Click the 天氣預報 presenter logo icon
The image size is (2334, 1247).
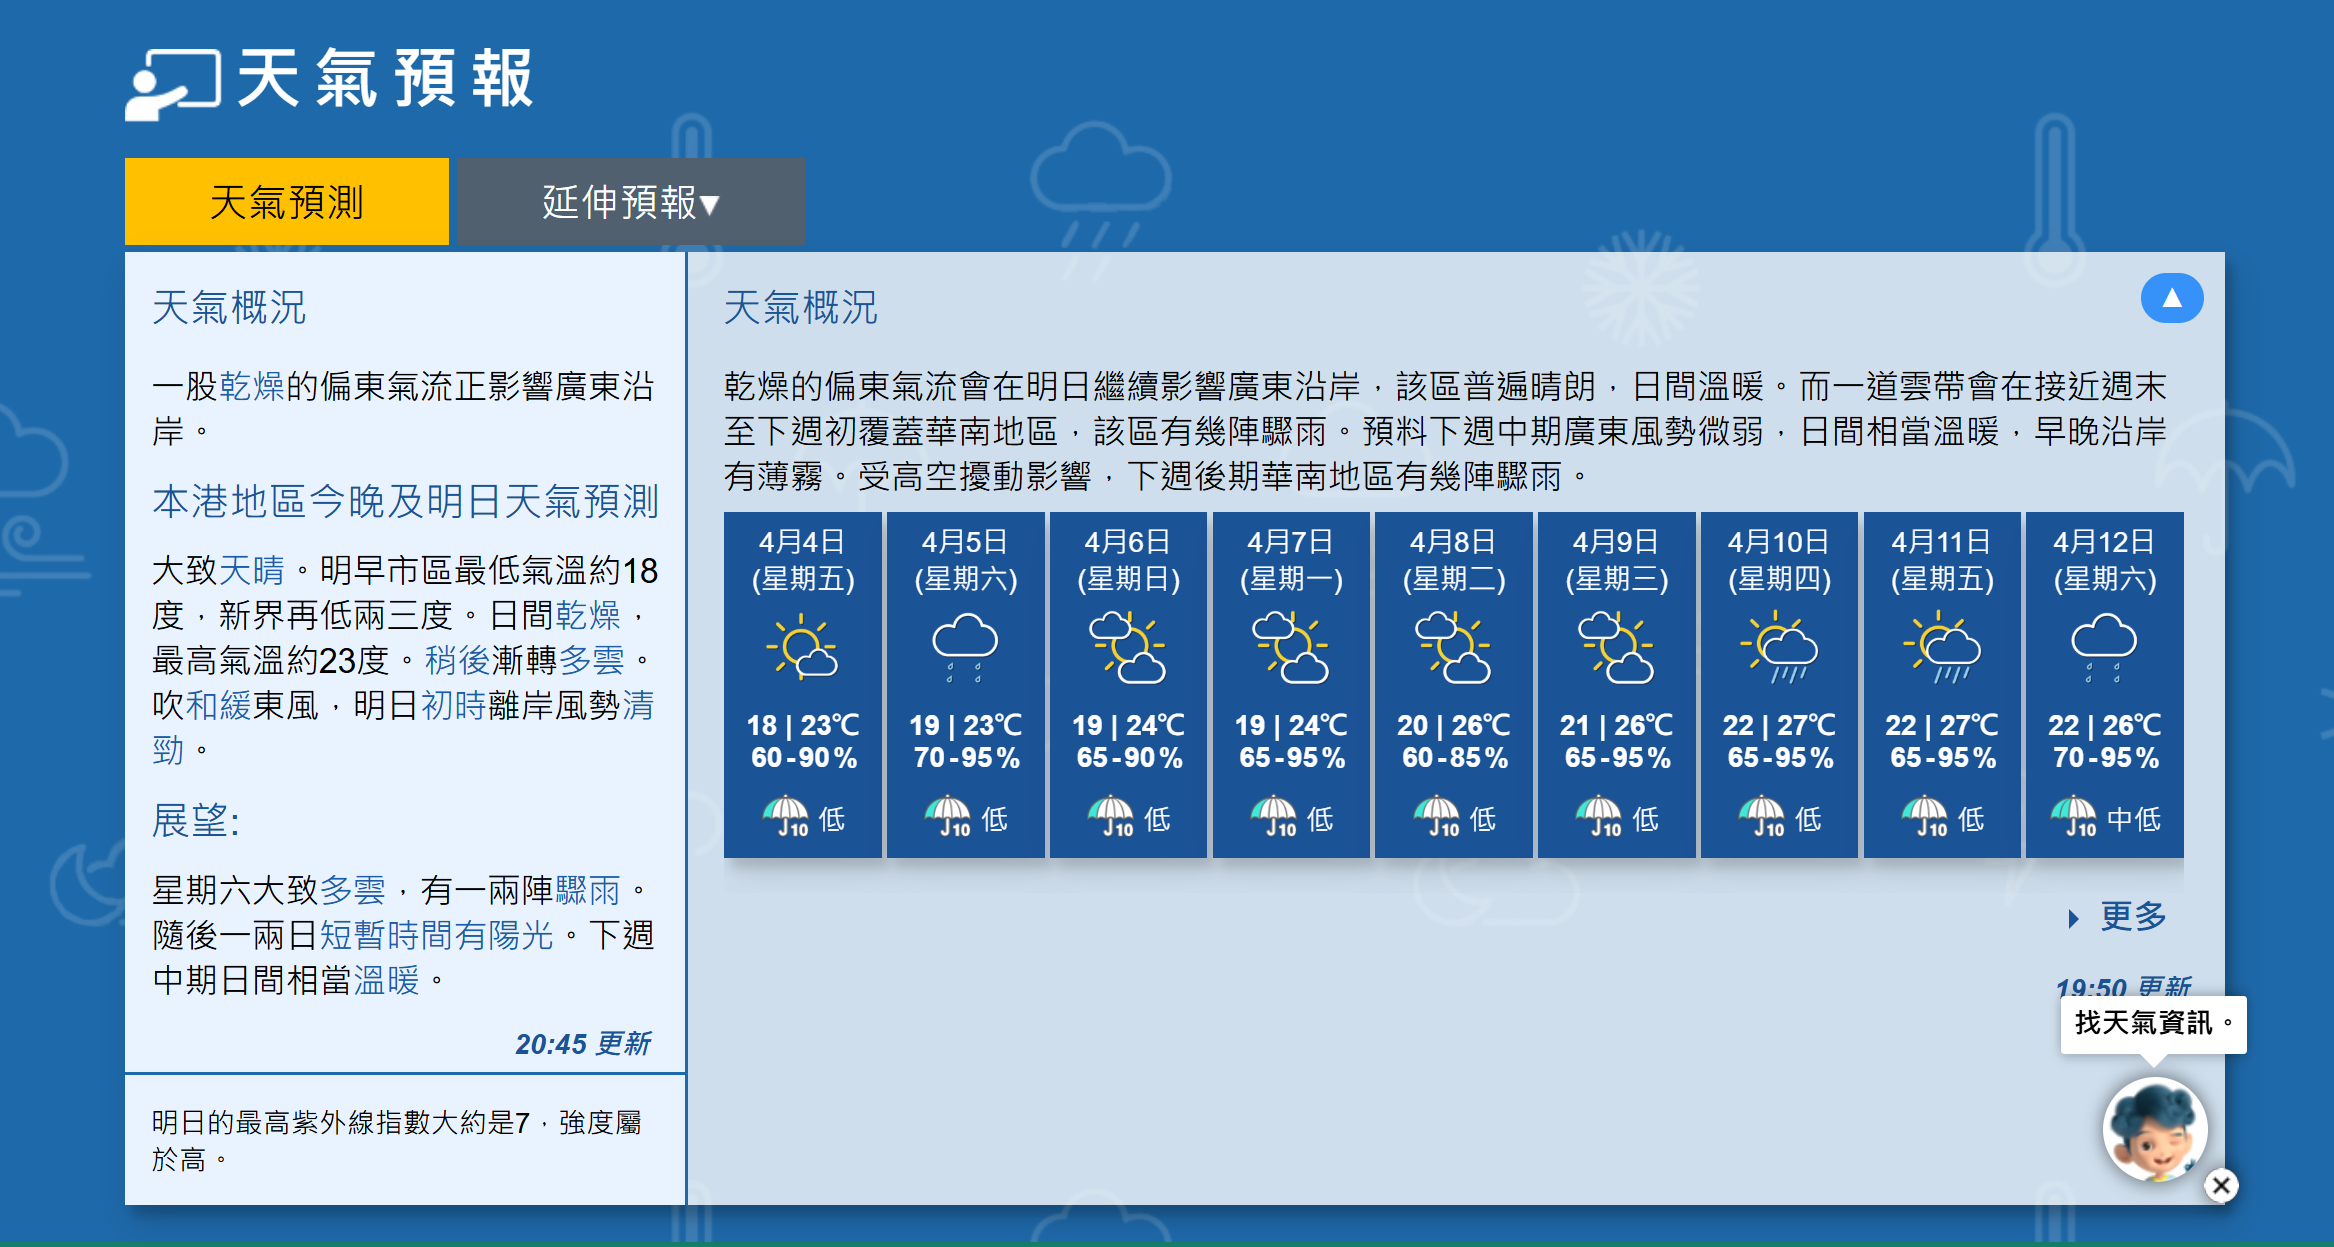(175, 85)
